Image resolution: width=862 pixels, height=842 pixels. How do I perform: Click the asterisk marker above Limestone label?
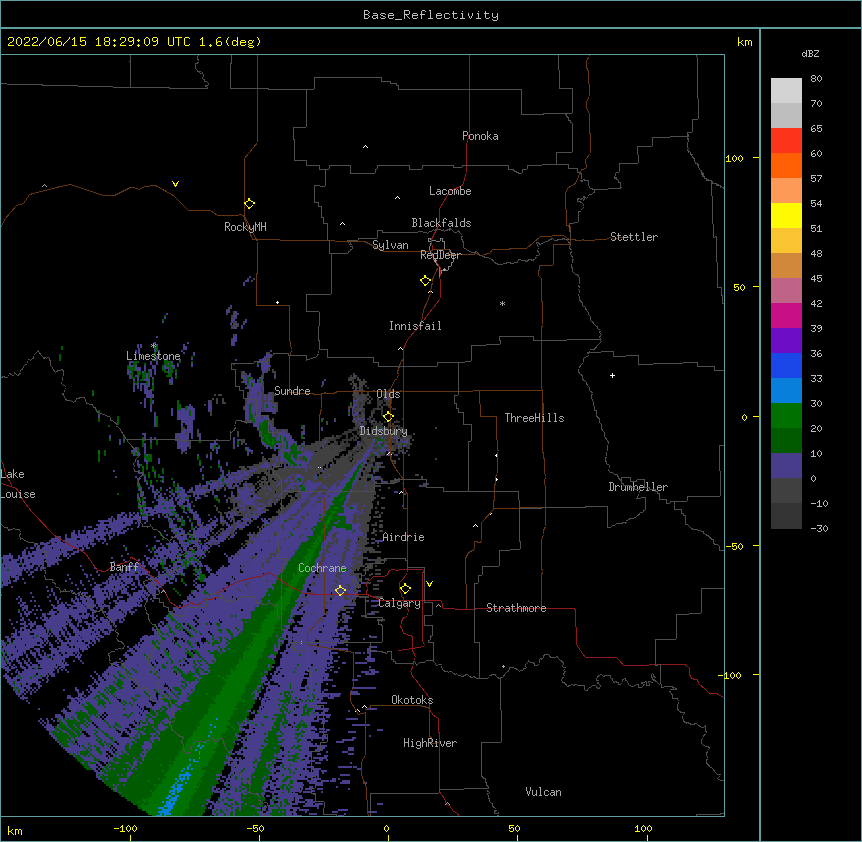[154, 346]
